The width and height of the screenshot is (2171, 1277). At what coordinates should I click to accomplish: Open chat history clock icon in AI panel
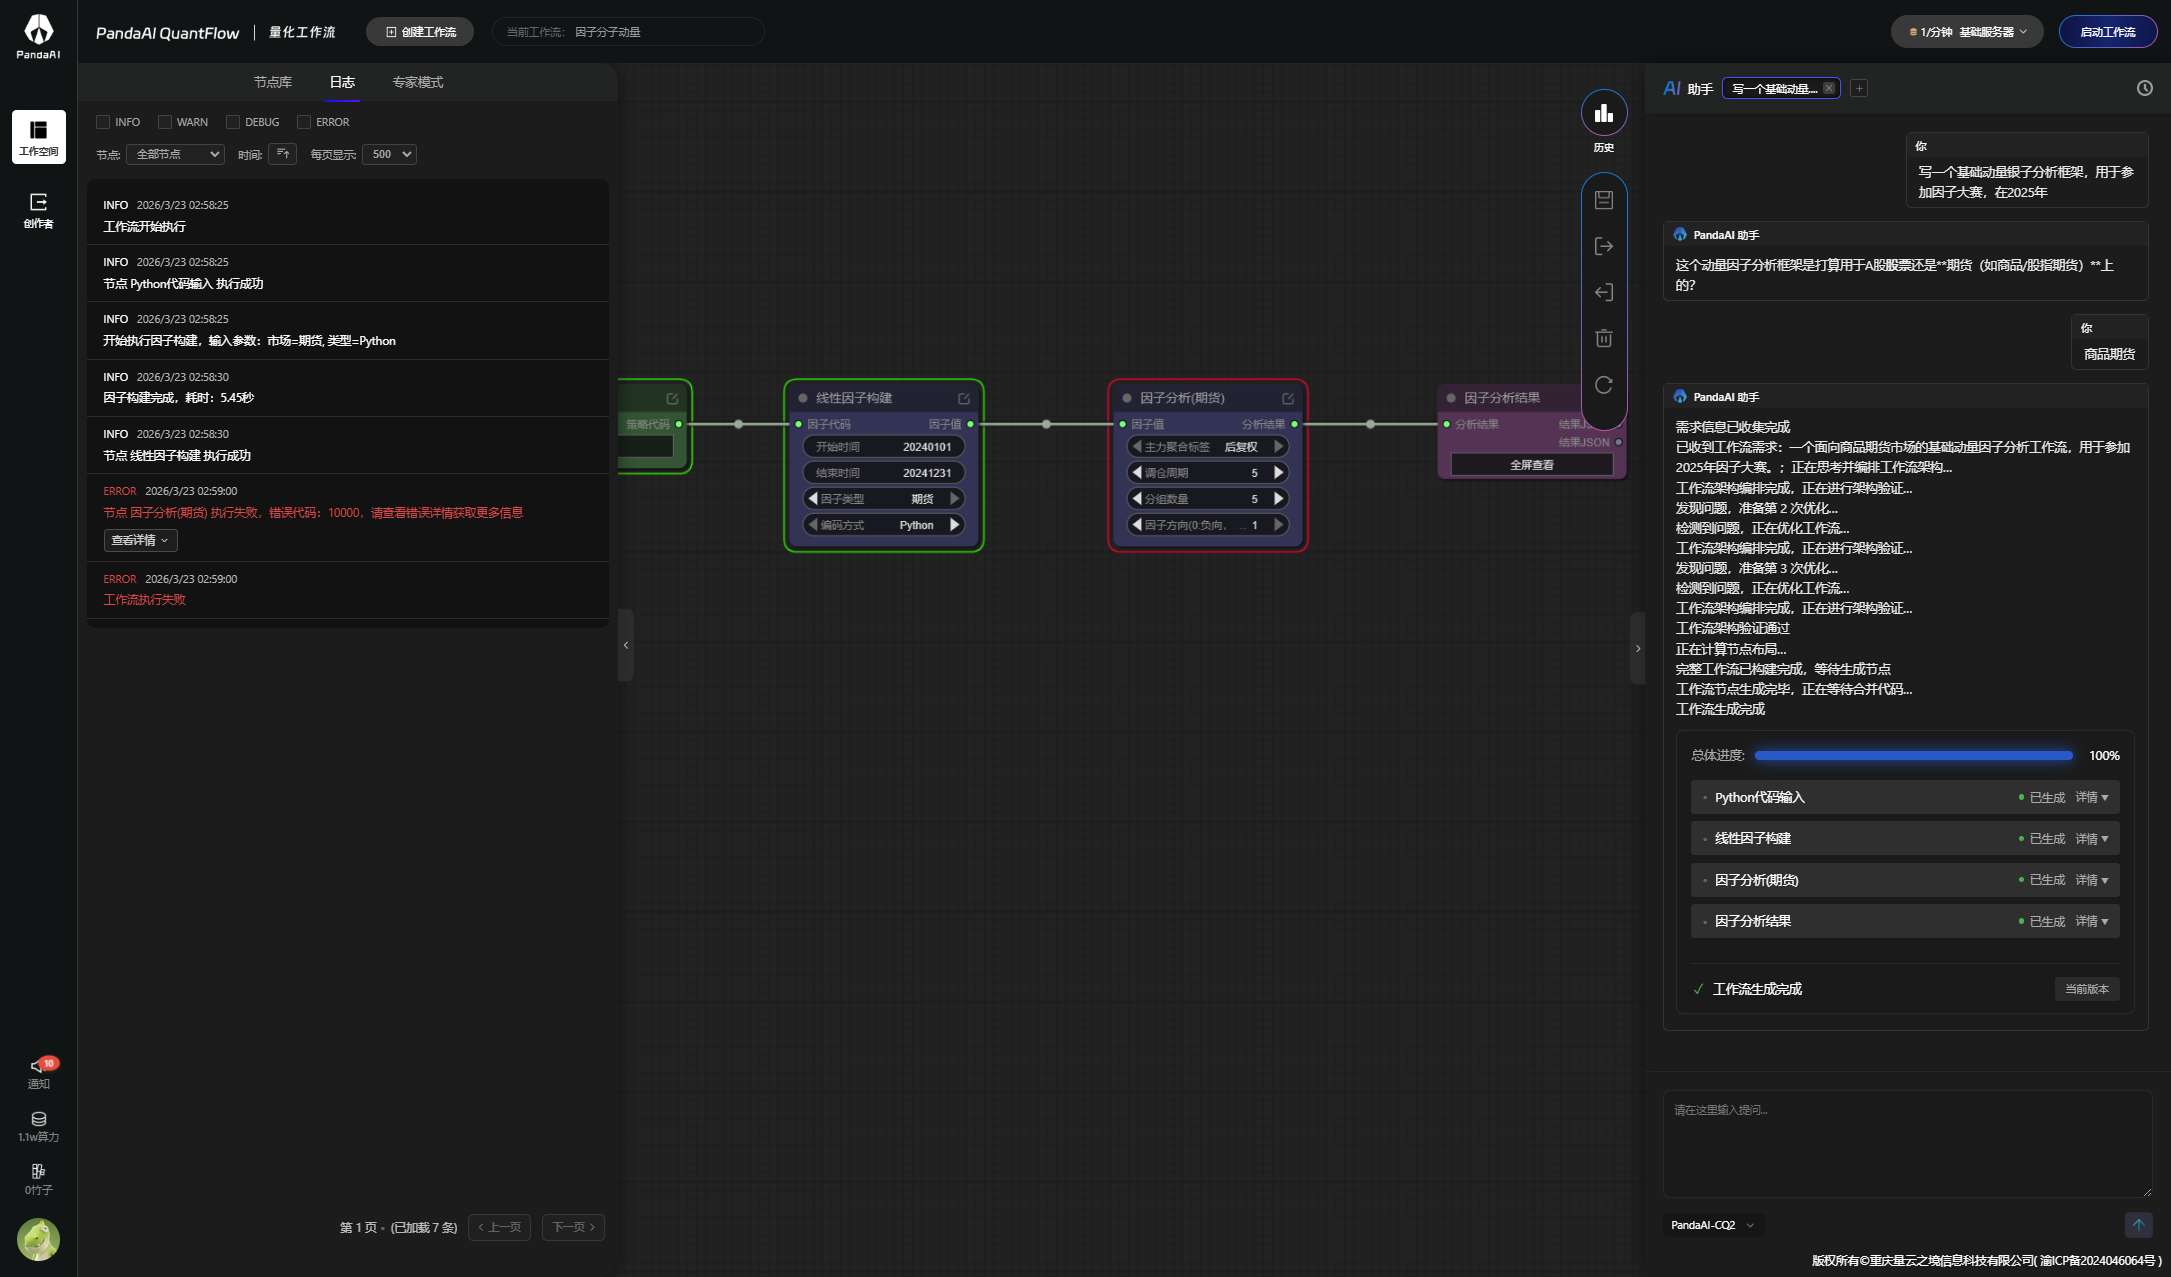[2144, 88]
